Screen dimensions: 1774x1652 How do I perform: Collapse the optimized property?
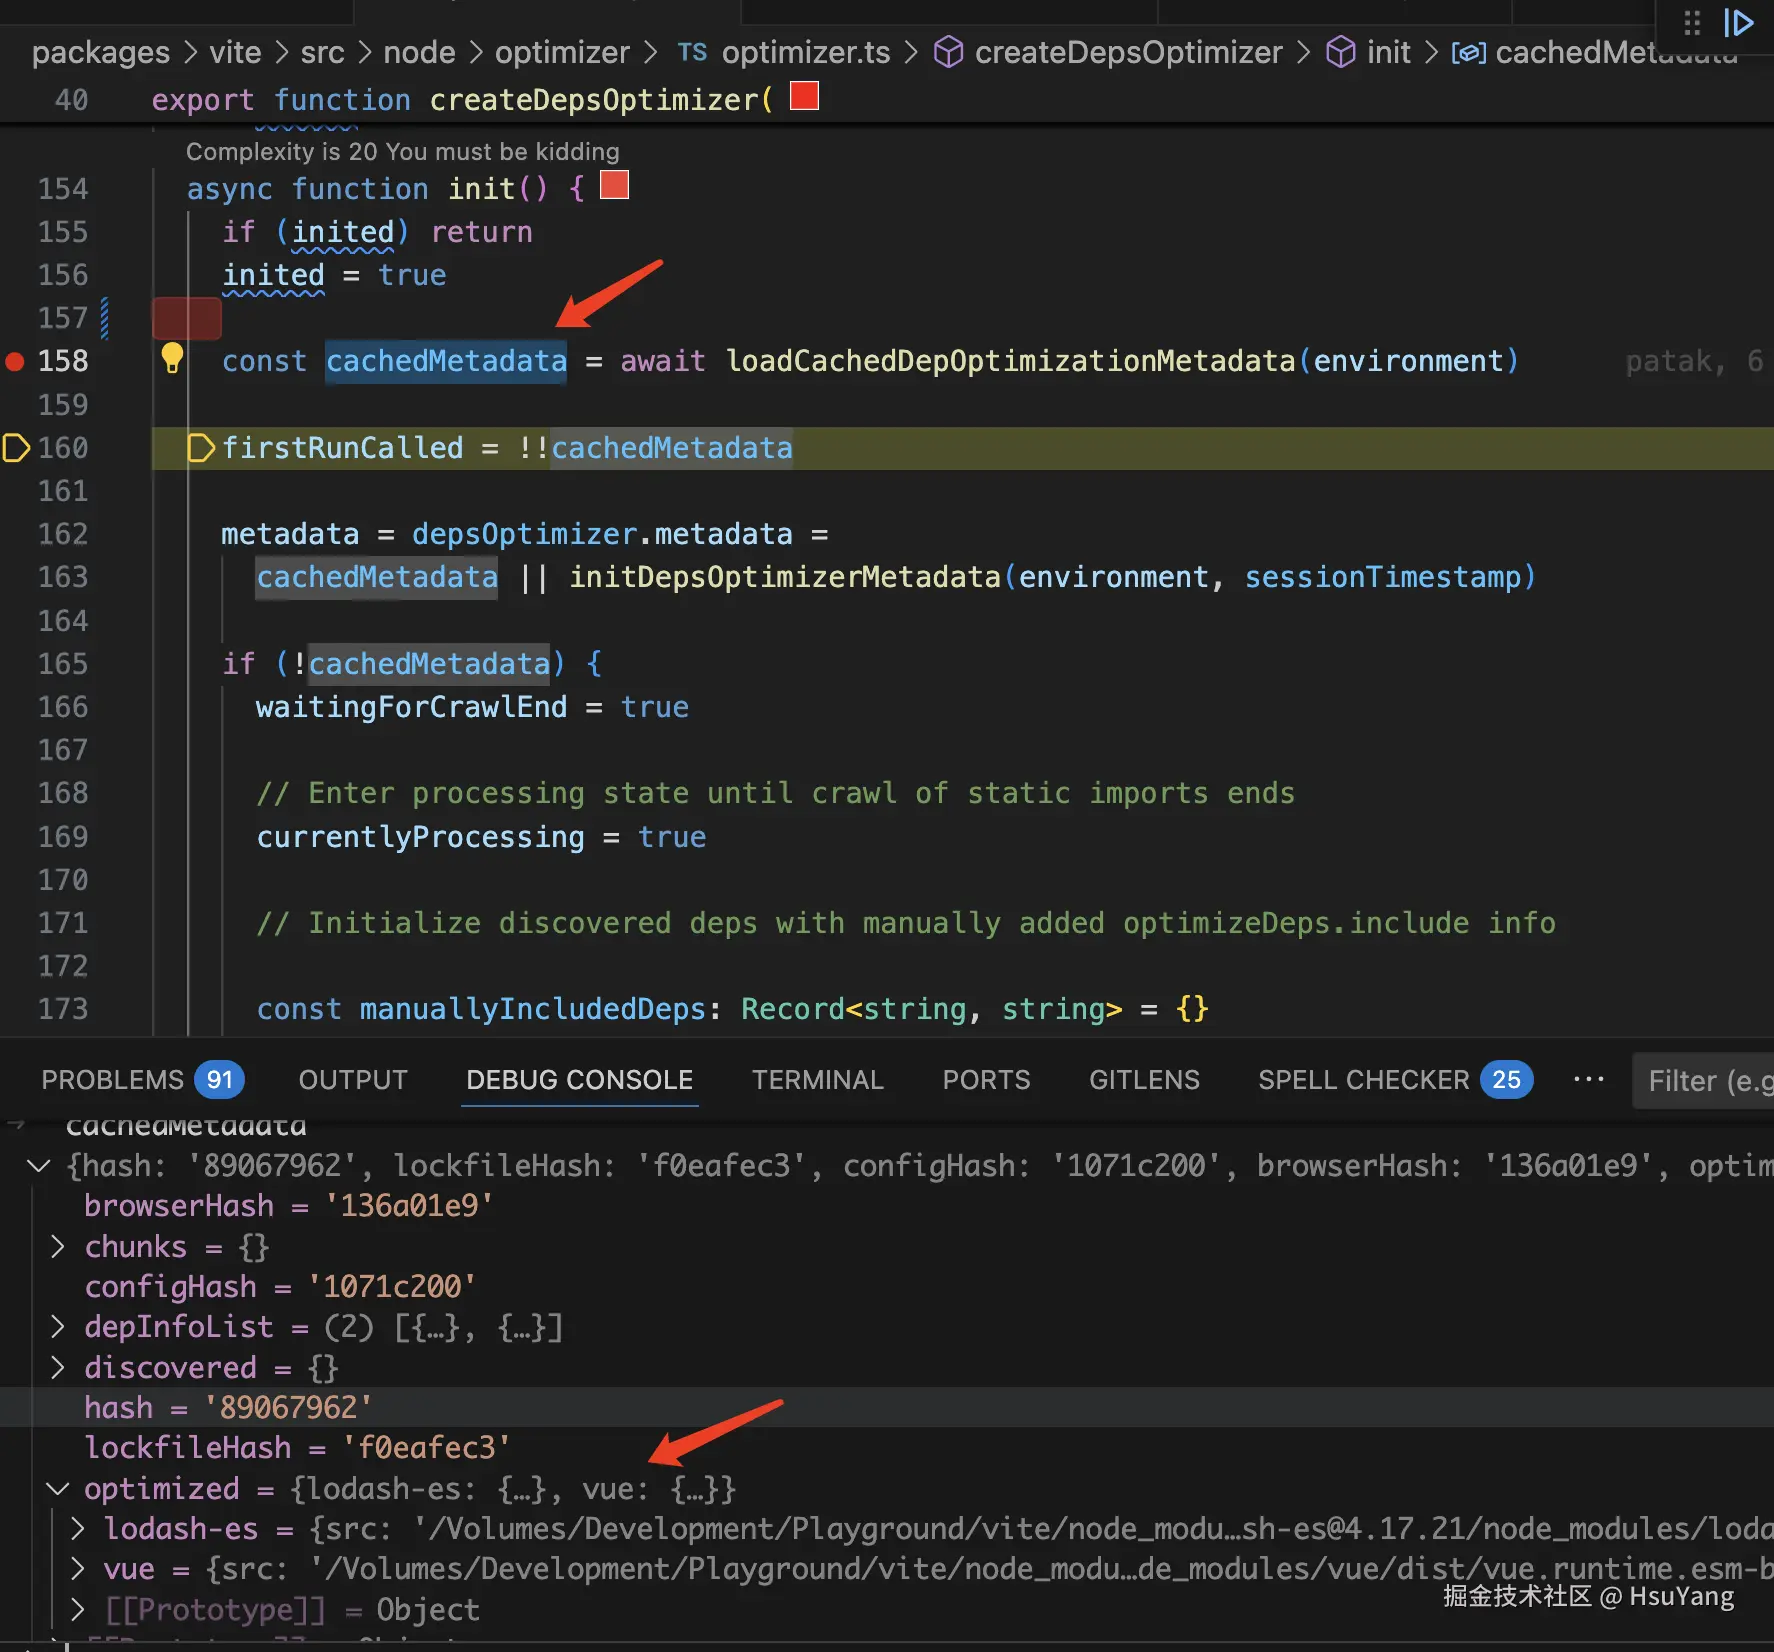[58, 1489]
